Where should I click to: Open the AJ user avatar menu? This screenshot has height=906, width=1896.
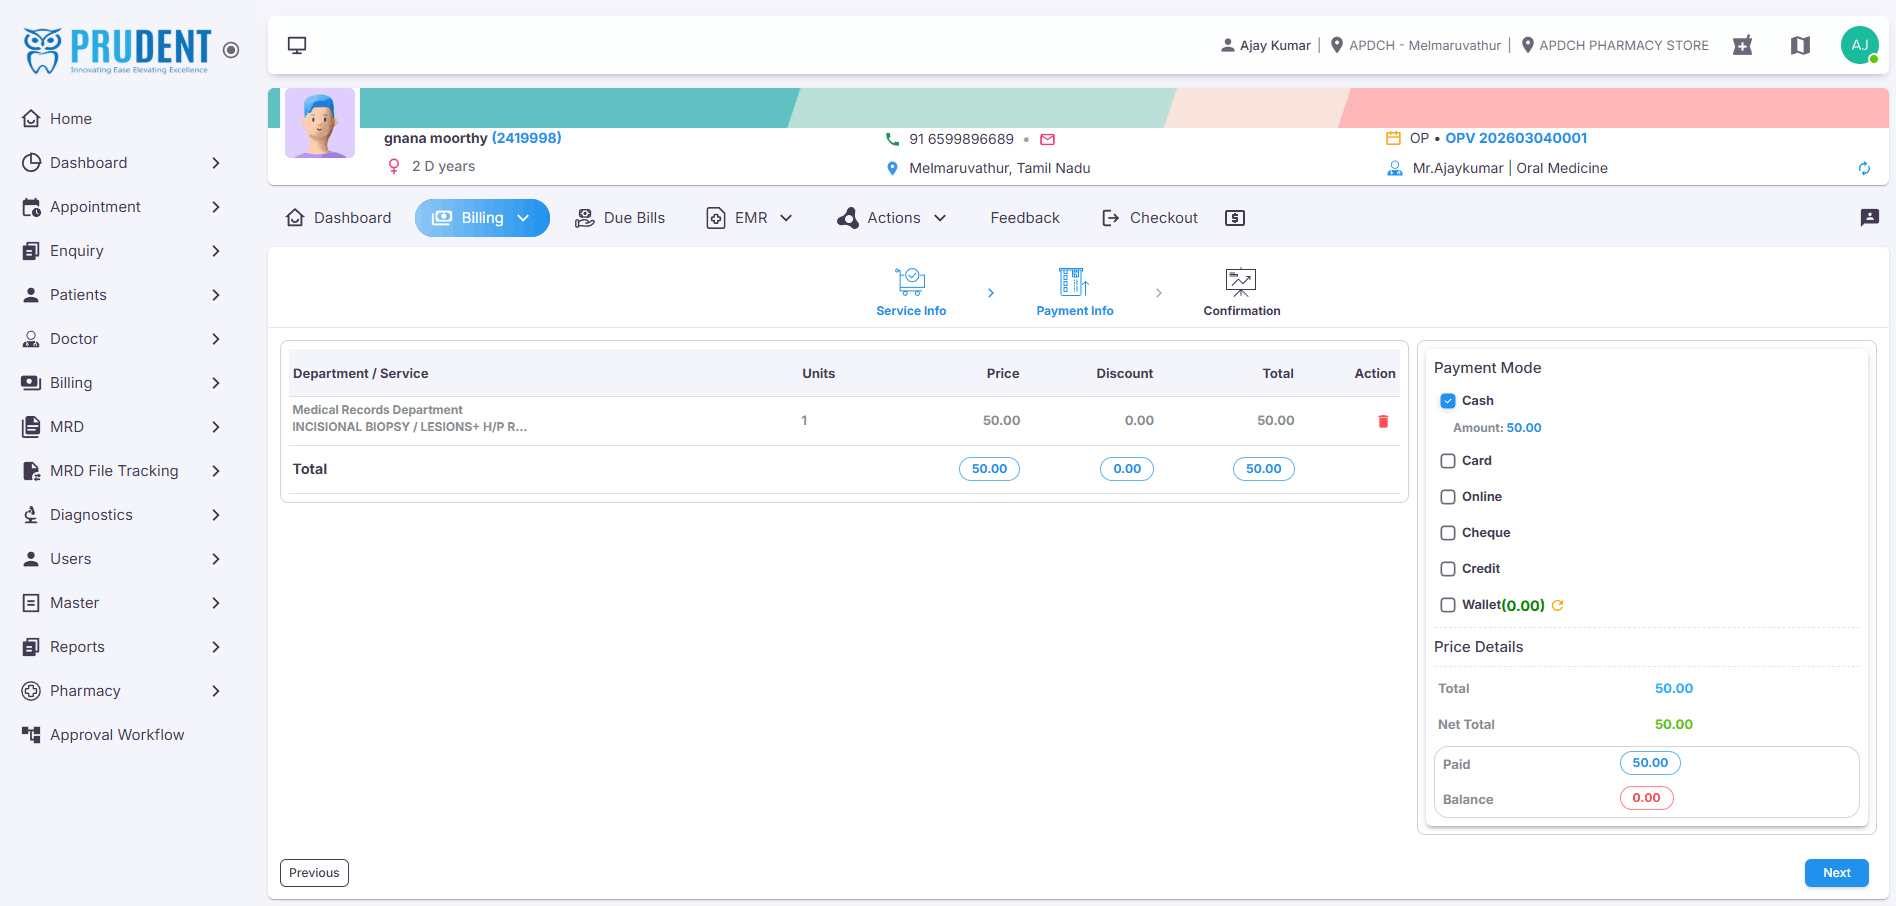click(x=1860, y=45)
